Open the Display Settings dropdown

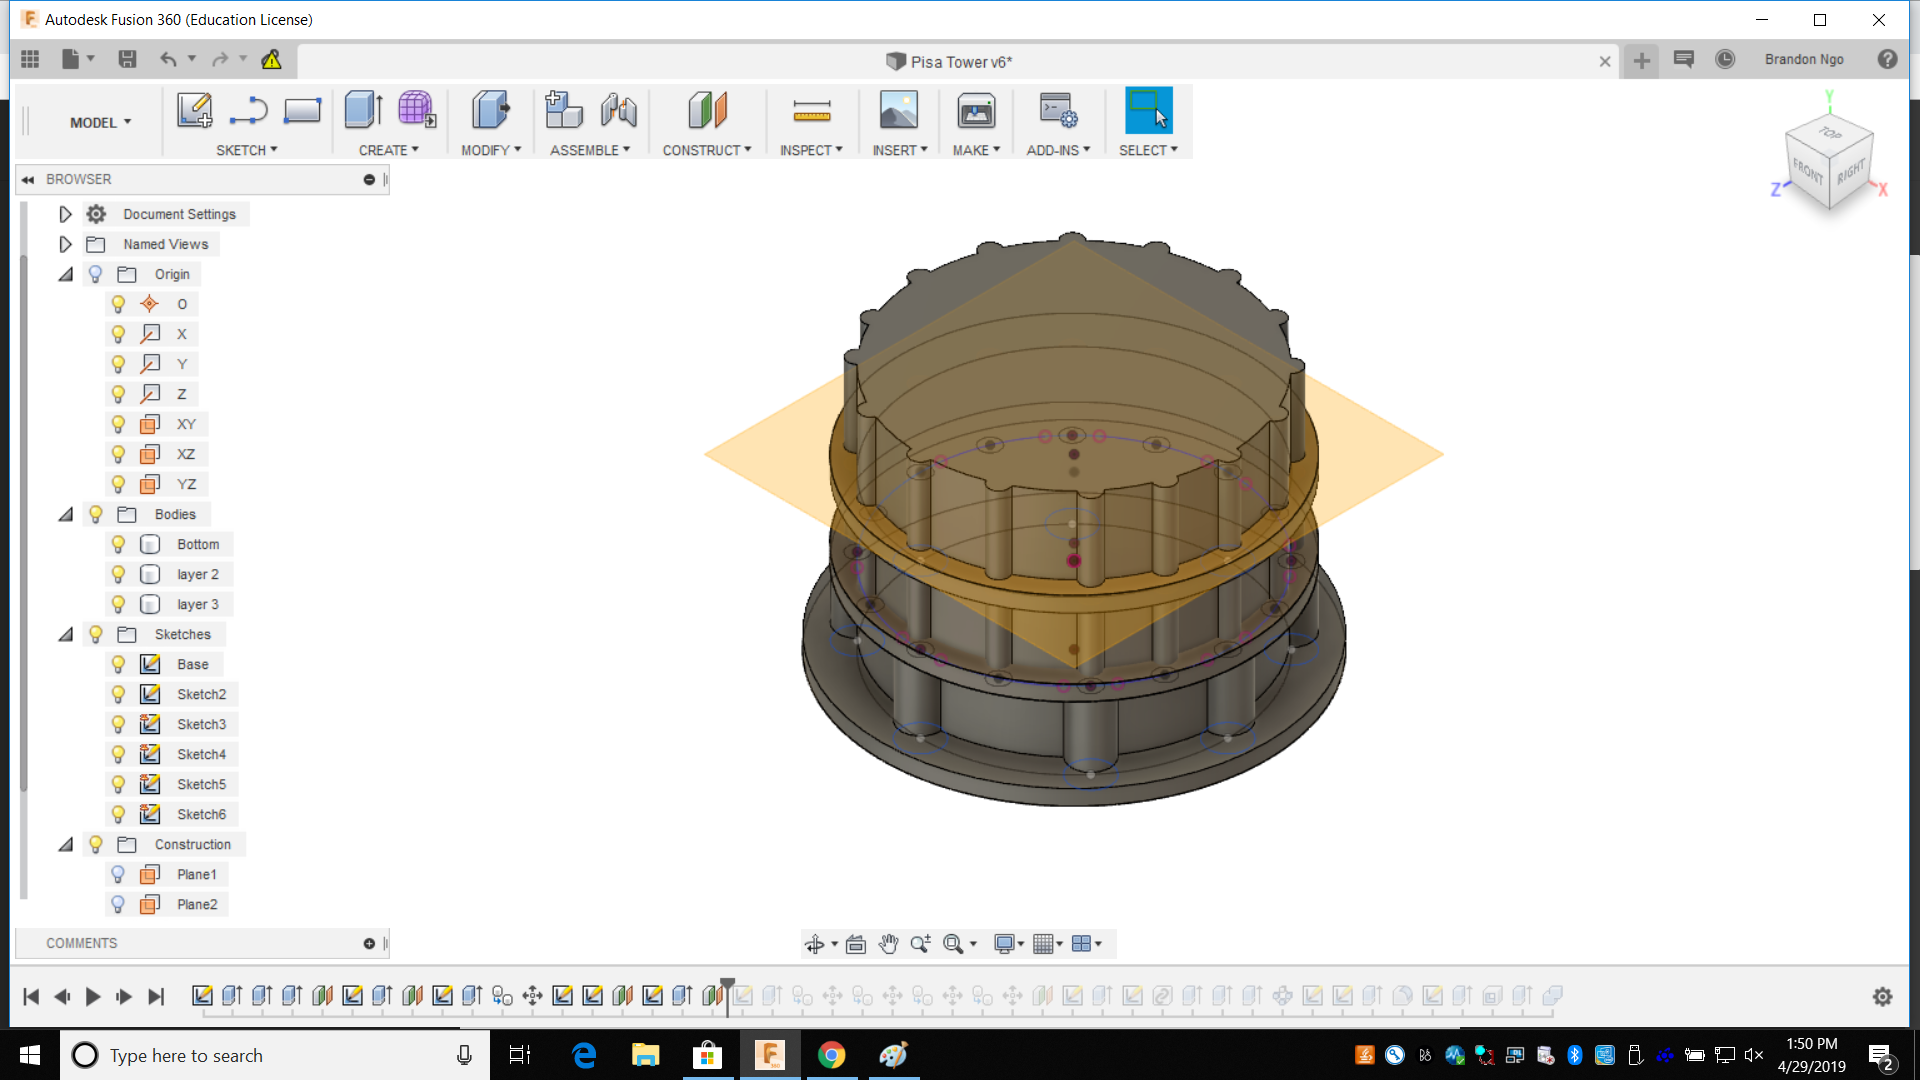coord(1009,944)
